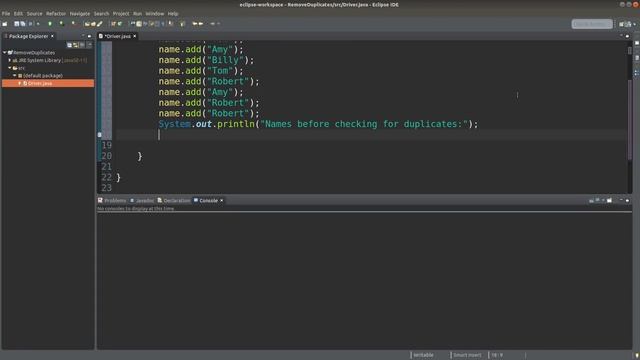Viewport: 640px width, 360px height.
Task: Close the Driver.java editor tab
Action: pos(135,36)
